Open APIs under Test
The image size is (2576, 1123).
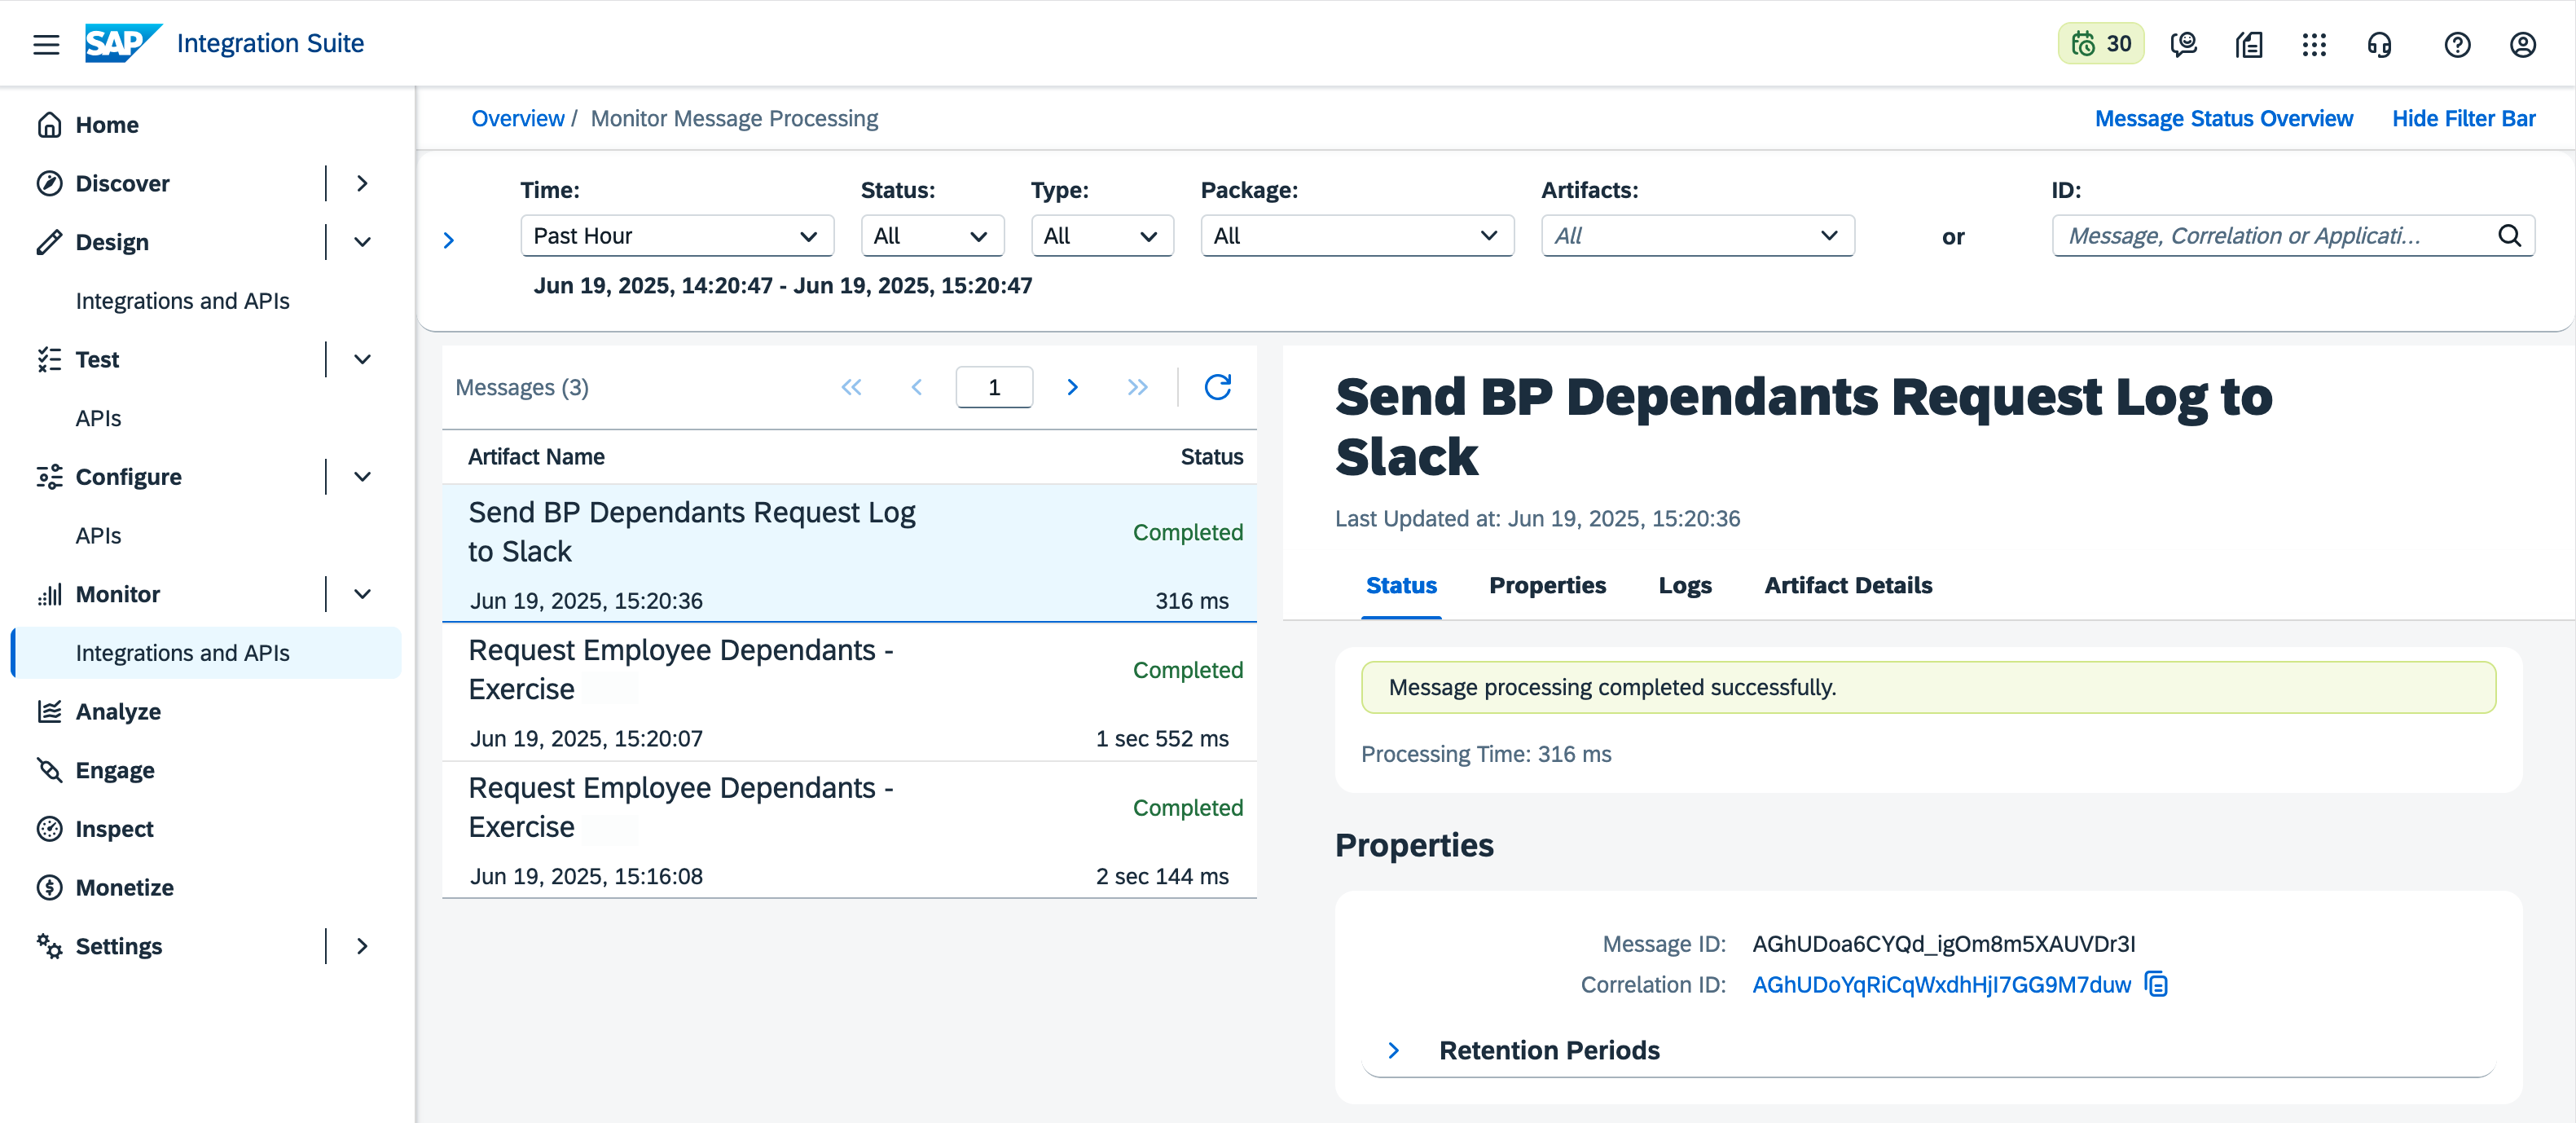pos(98,418)
